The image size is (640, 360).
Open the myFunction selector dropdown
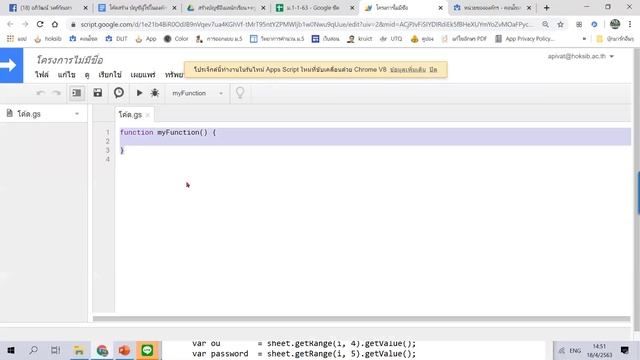(198, 93)
